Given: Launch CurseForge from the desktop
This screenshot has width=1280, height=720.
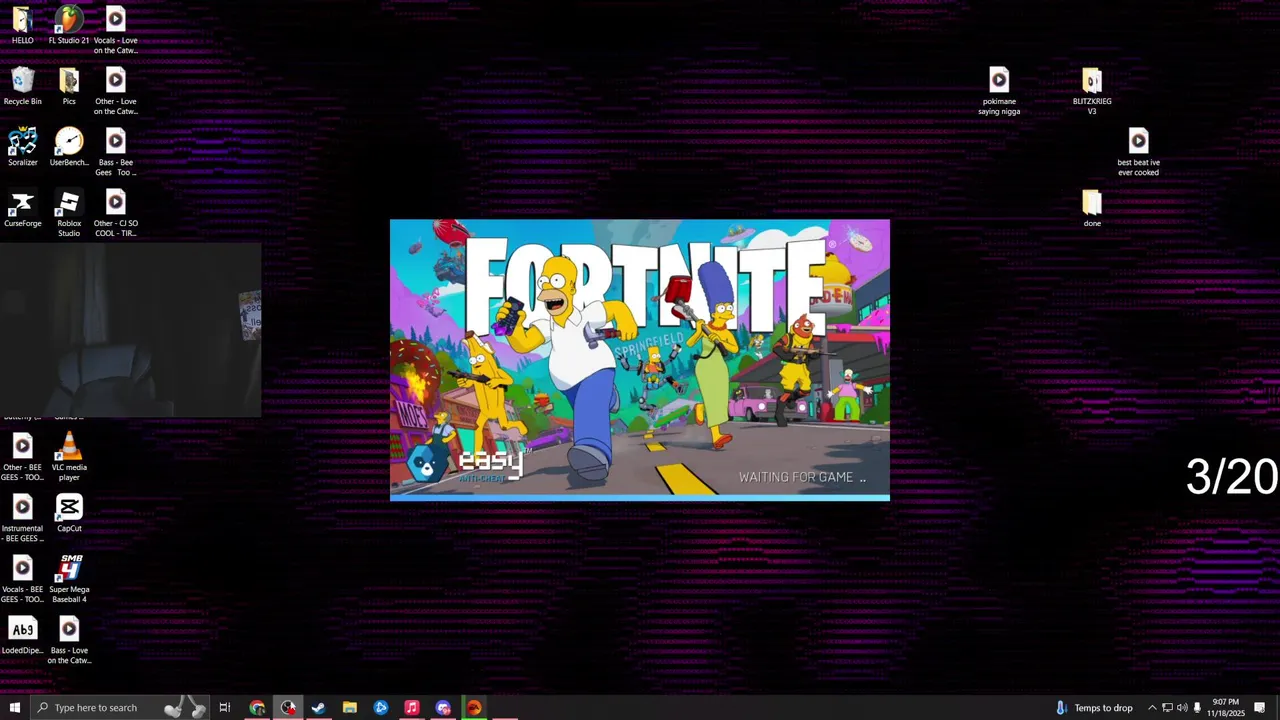Looking at the screenshot, I should point(22,210).
